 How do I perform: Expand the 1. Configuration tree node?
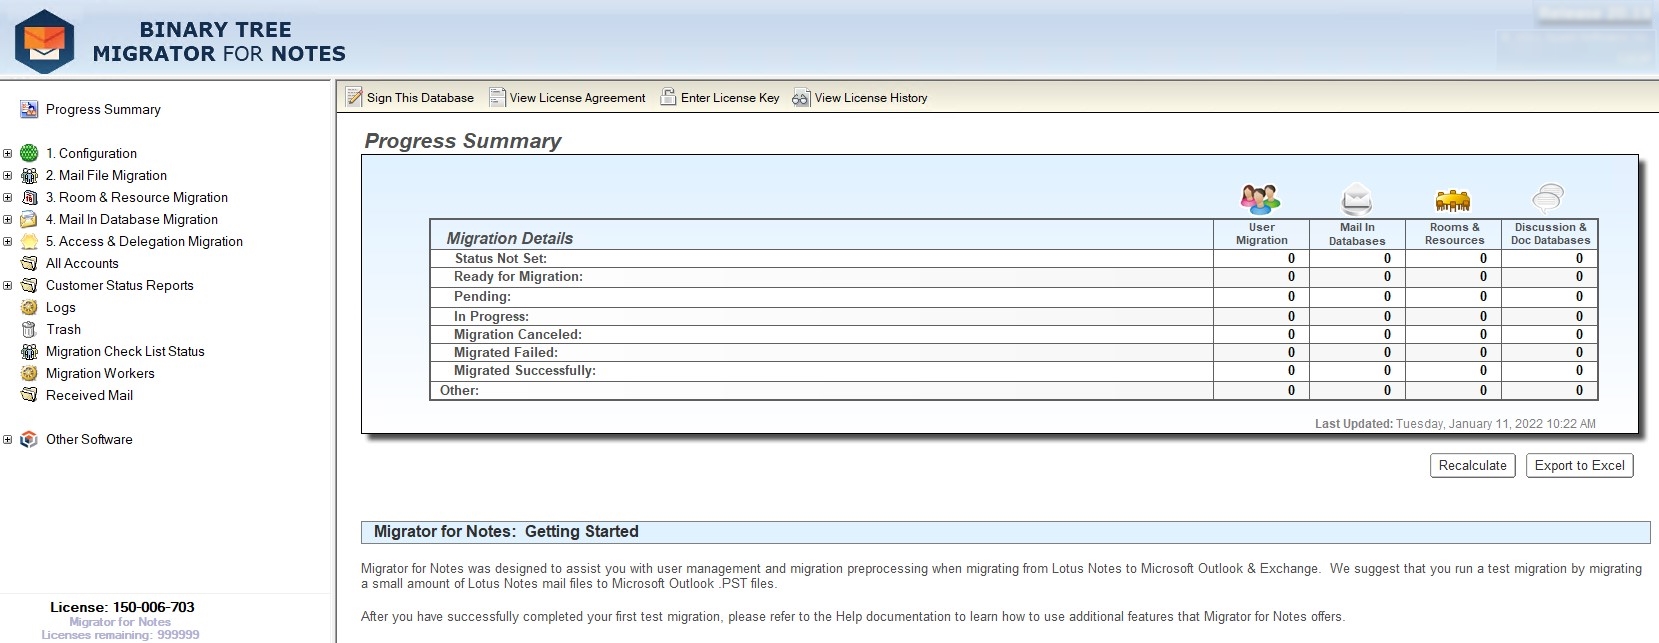pyautogui.click(x=7, y=153)
